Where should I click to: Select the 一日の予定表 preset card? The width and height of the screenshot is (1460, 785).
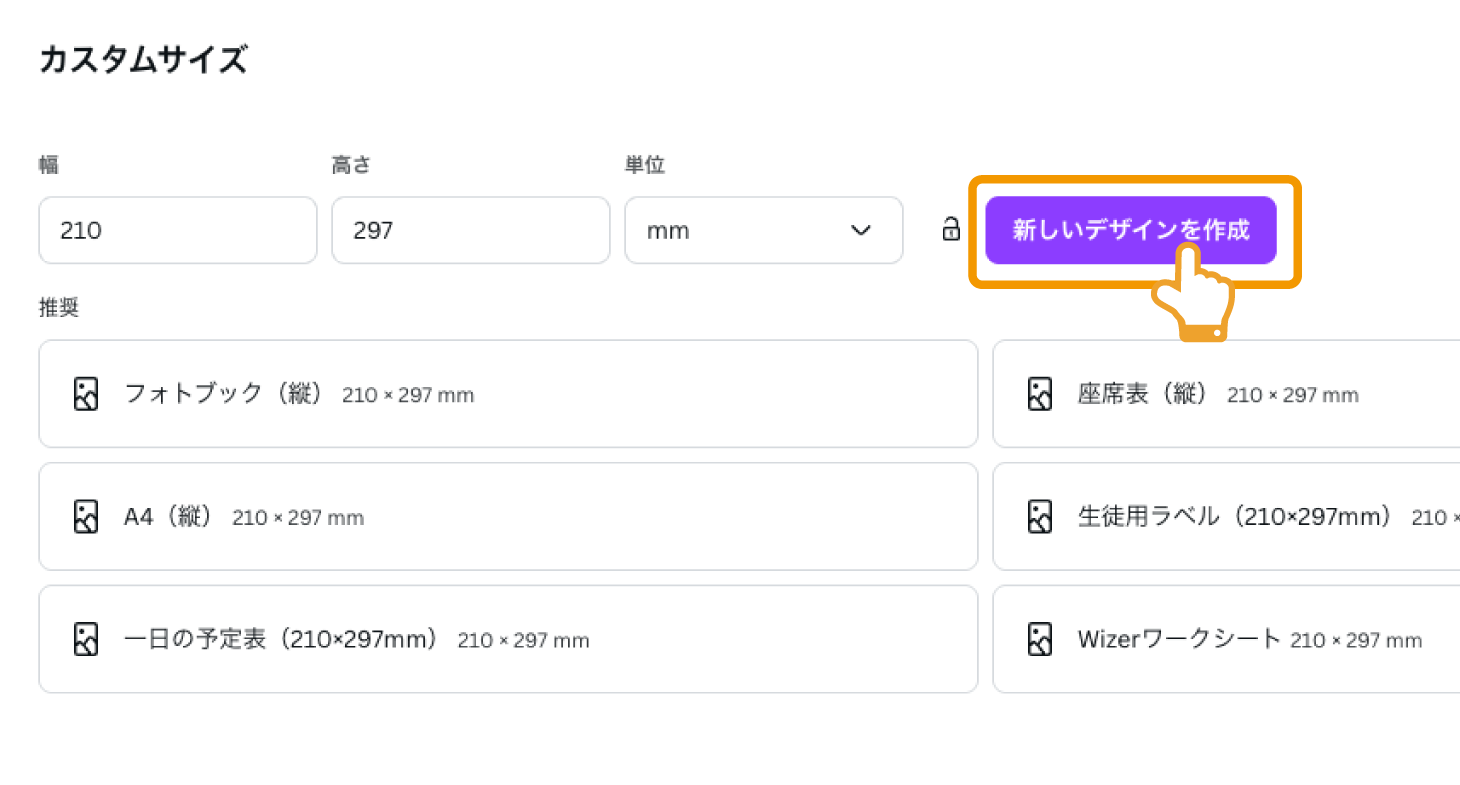[400, 639]
